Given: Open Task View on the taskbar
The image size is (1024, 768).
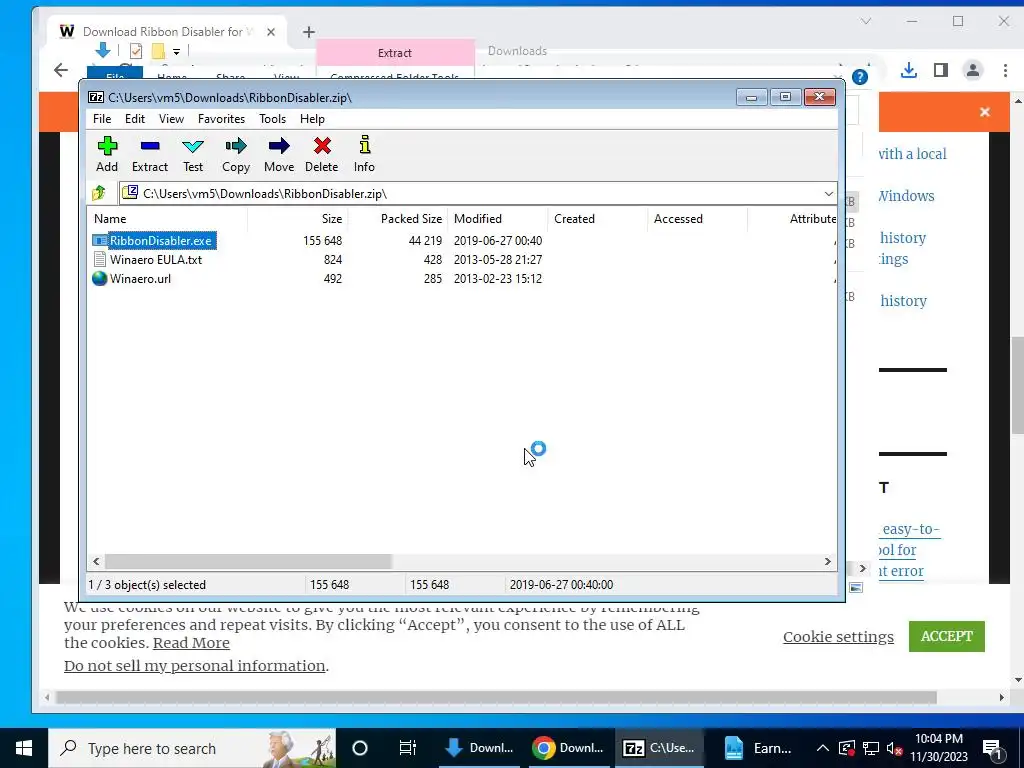Looking at the screenshot, I should coord(408,748).
